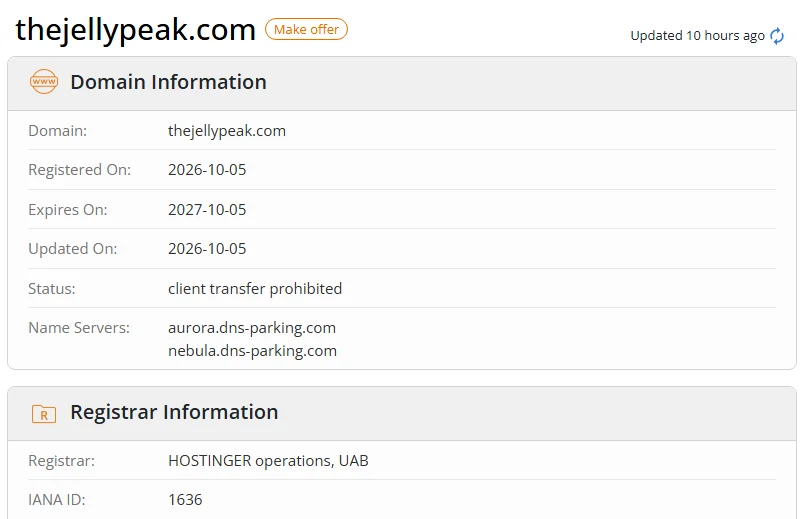The height and width of the screenshot is (519, 804).
Task: Click the 'Status:' label
Action: (x=51, y=289)
